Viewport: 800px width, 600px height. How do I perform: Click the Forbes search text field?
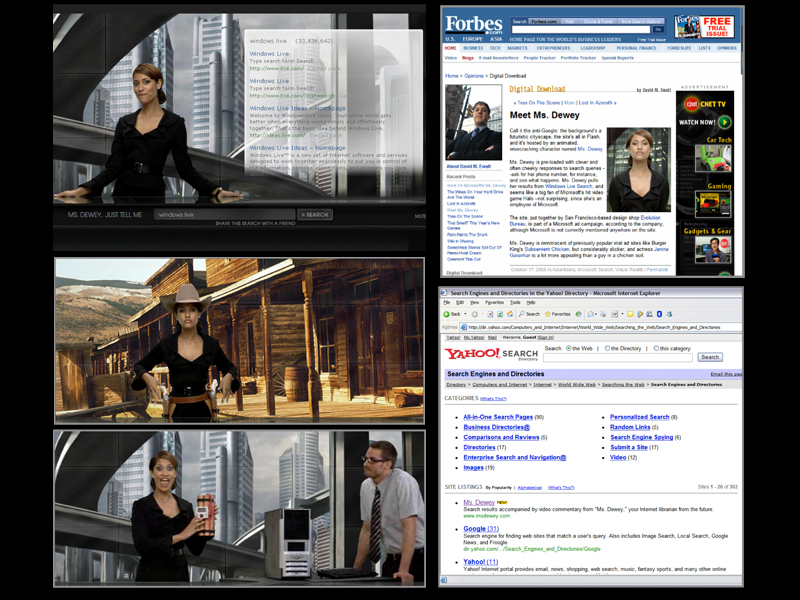(581, 30)
